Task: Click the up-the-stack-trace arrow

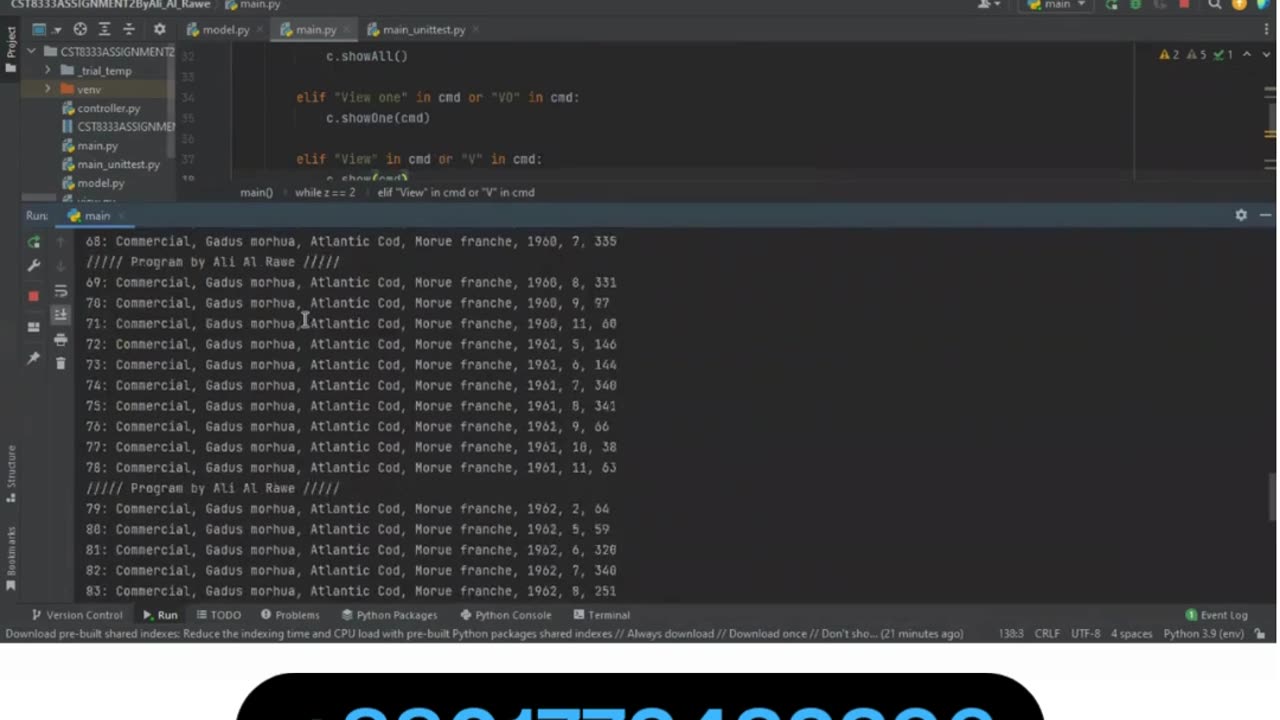Action: coord(61,242)
